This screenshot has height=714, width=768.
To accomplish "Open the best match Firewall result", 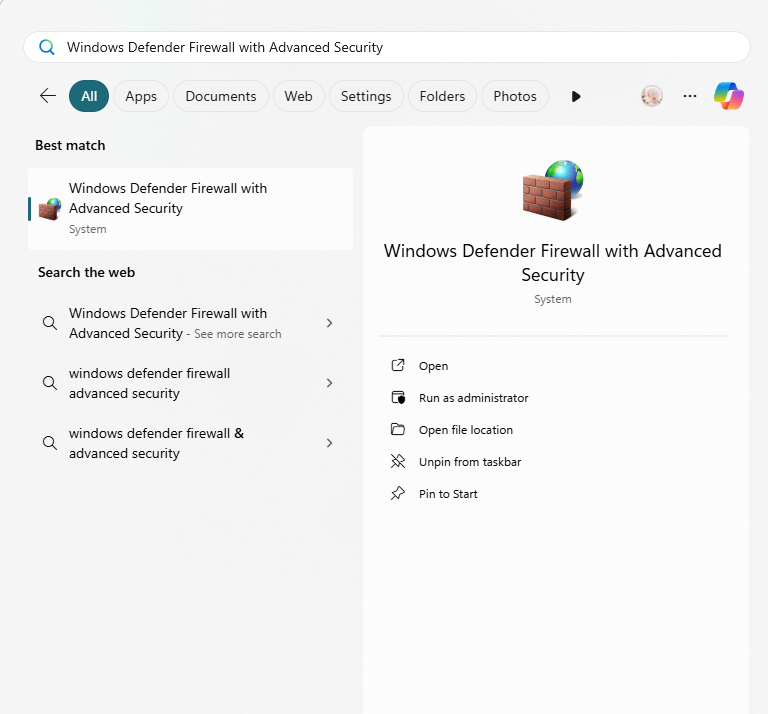I will [x=191, y=209].
